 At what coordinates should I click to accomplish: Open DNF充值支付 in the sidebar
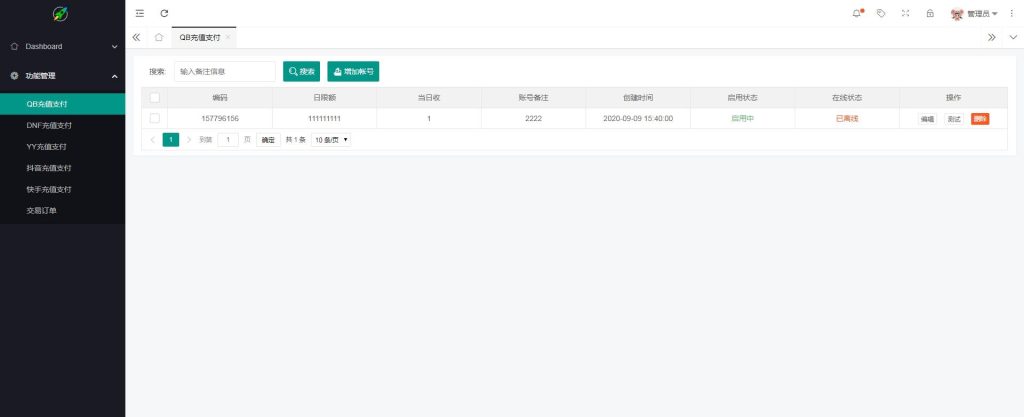[x=49, y=126]
